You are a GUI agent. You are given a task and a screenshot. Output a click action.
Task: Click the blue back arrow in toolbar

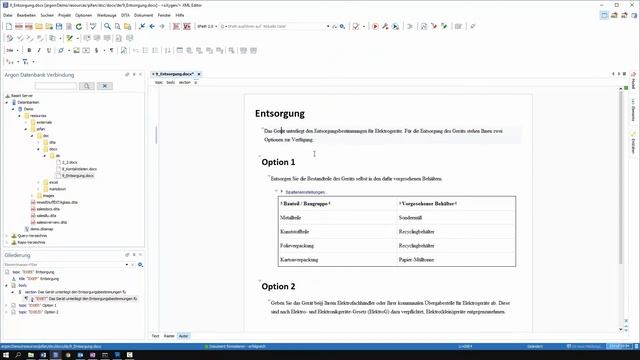(152, 27)
